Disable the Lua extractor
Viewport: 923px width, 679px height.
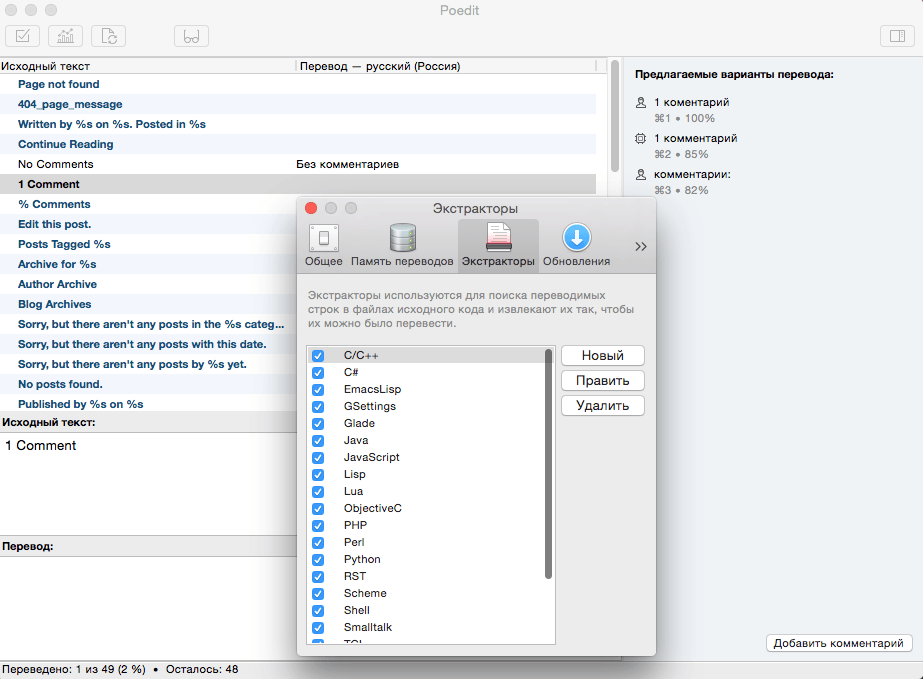pos(318,492)
